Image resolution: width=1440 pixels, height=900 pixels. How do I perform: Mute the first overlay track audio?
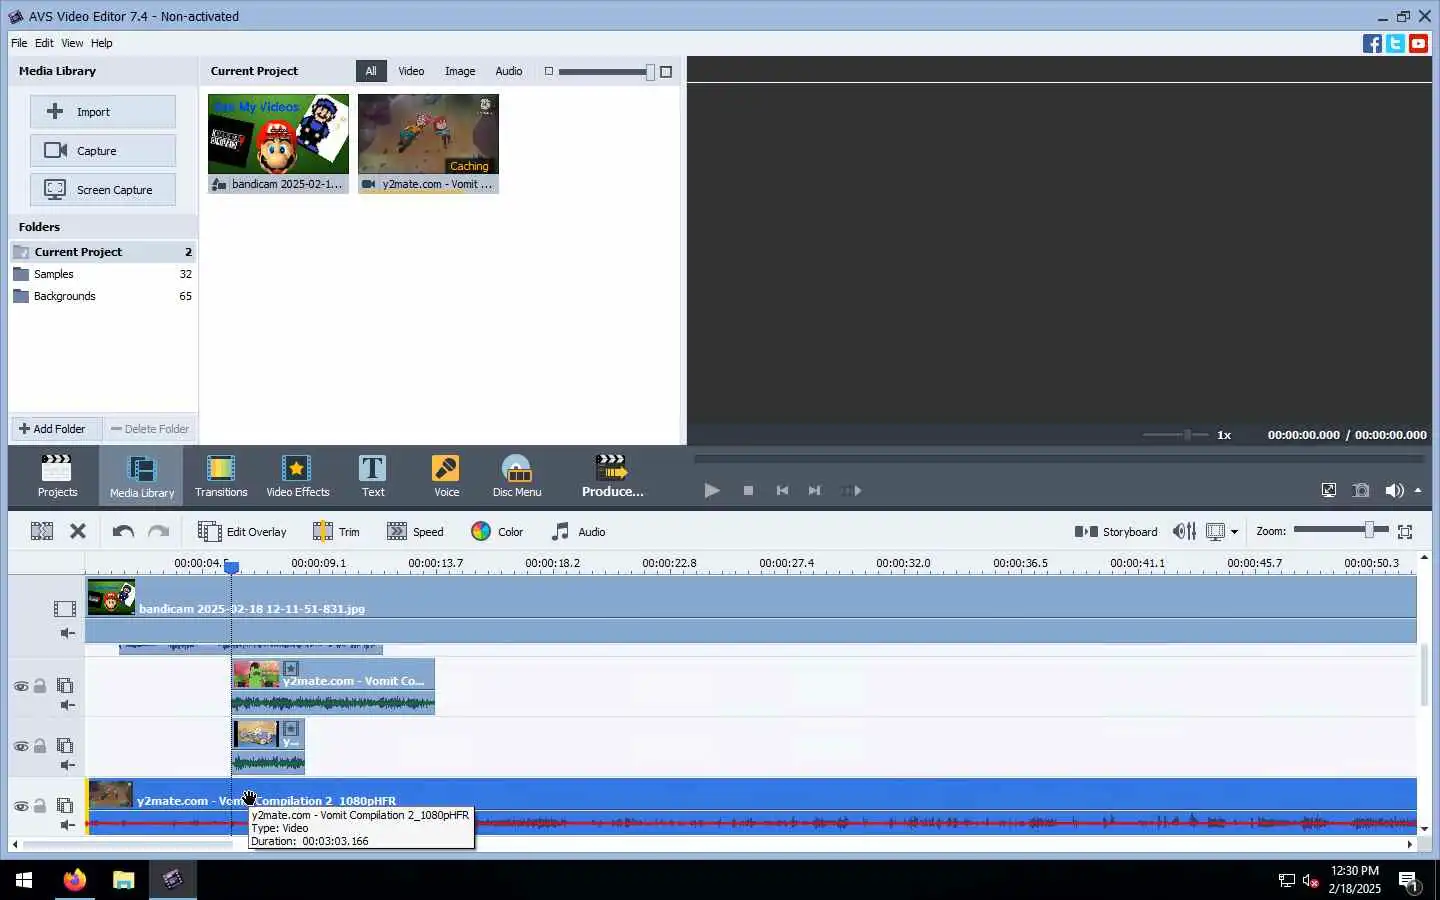pos(67,705)
